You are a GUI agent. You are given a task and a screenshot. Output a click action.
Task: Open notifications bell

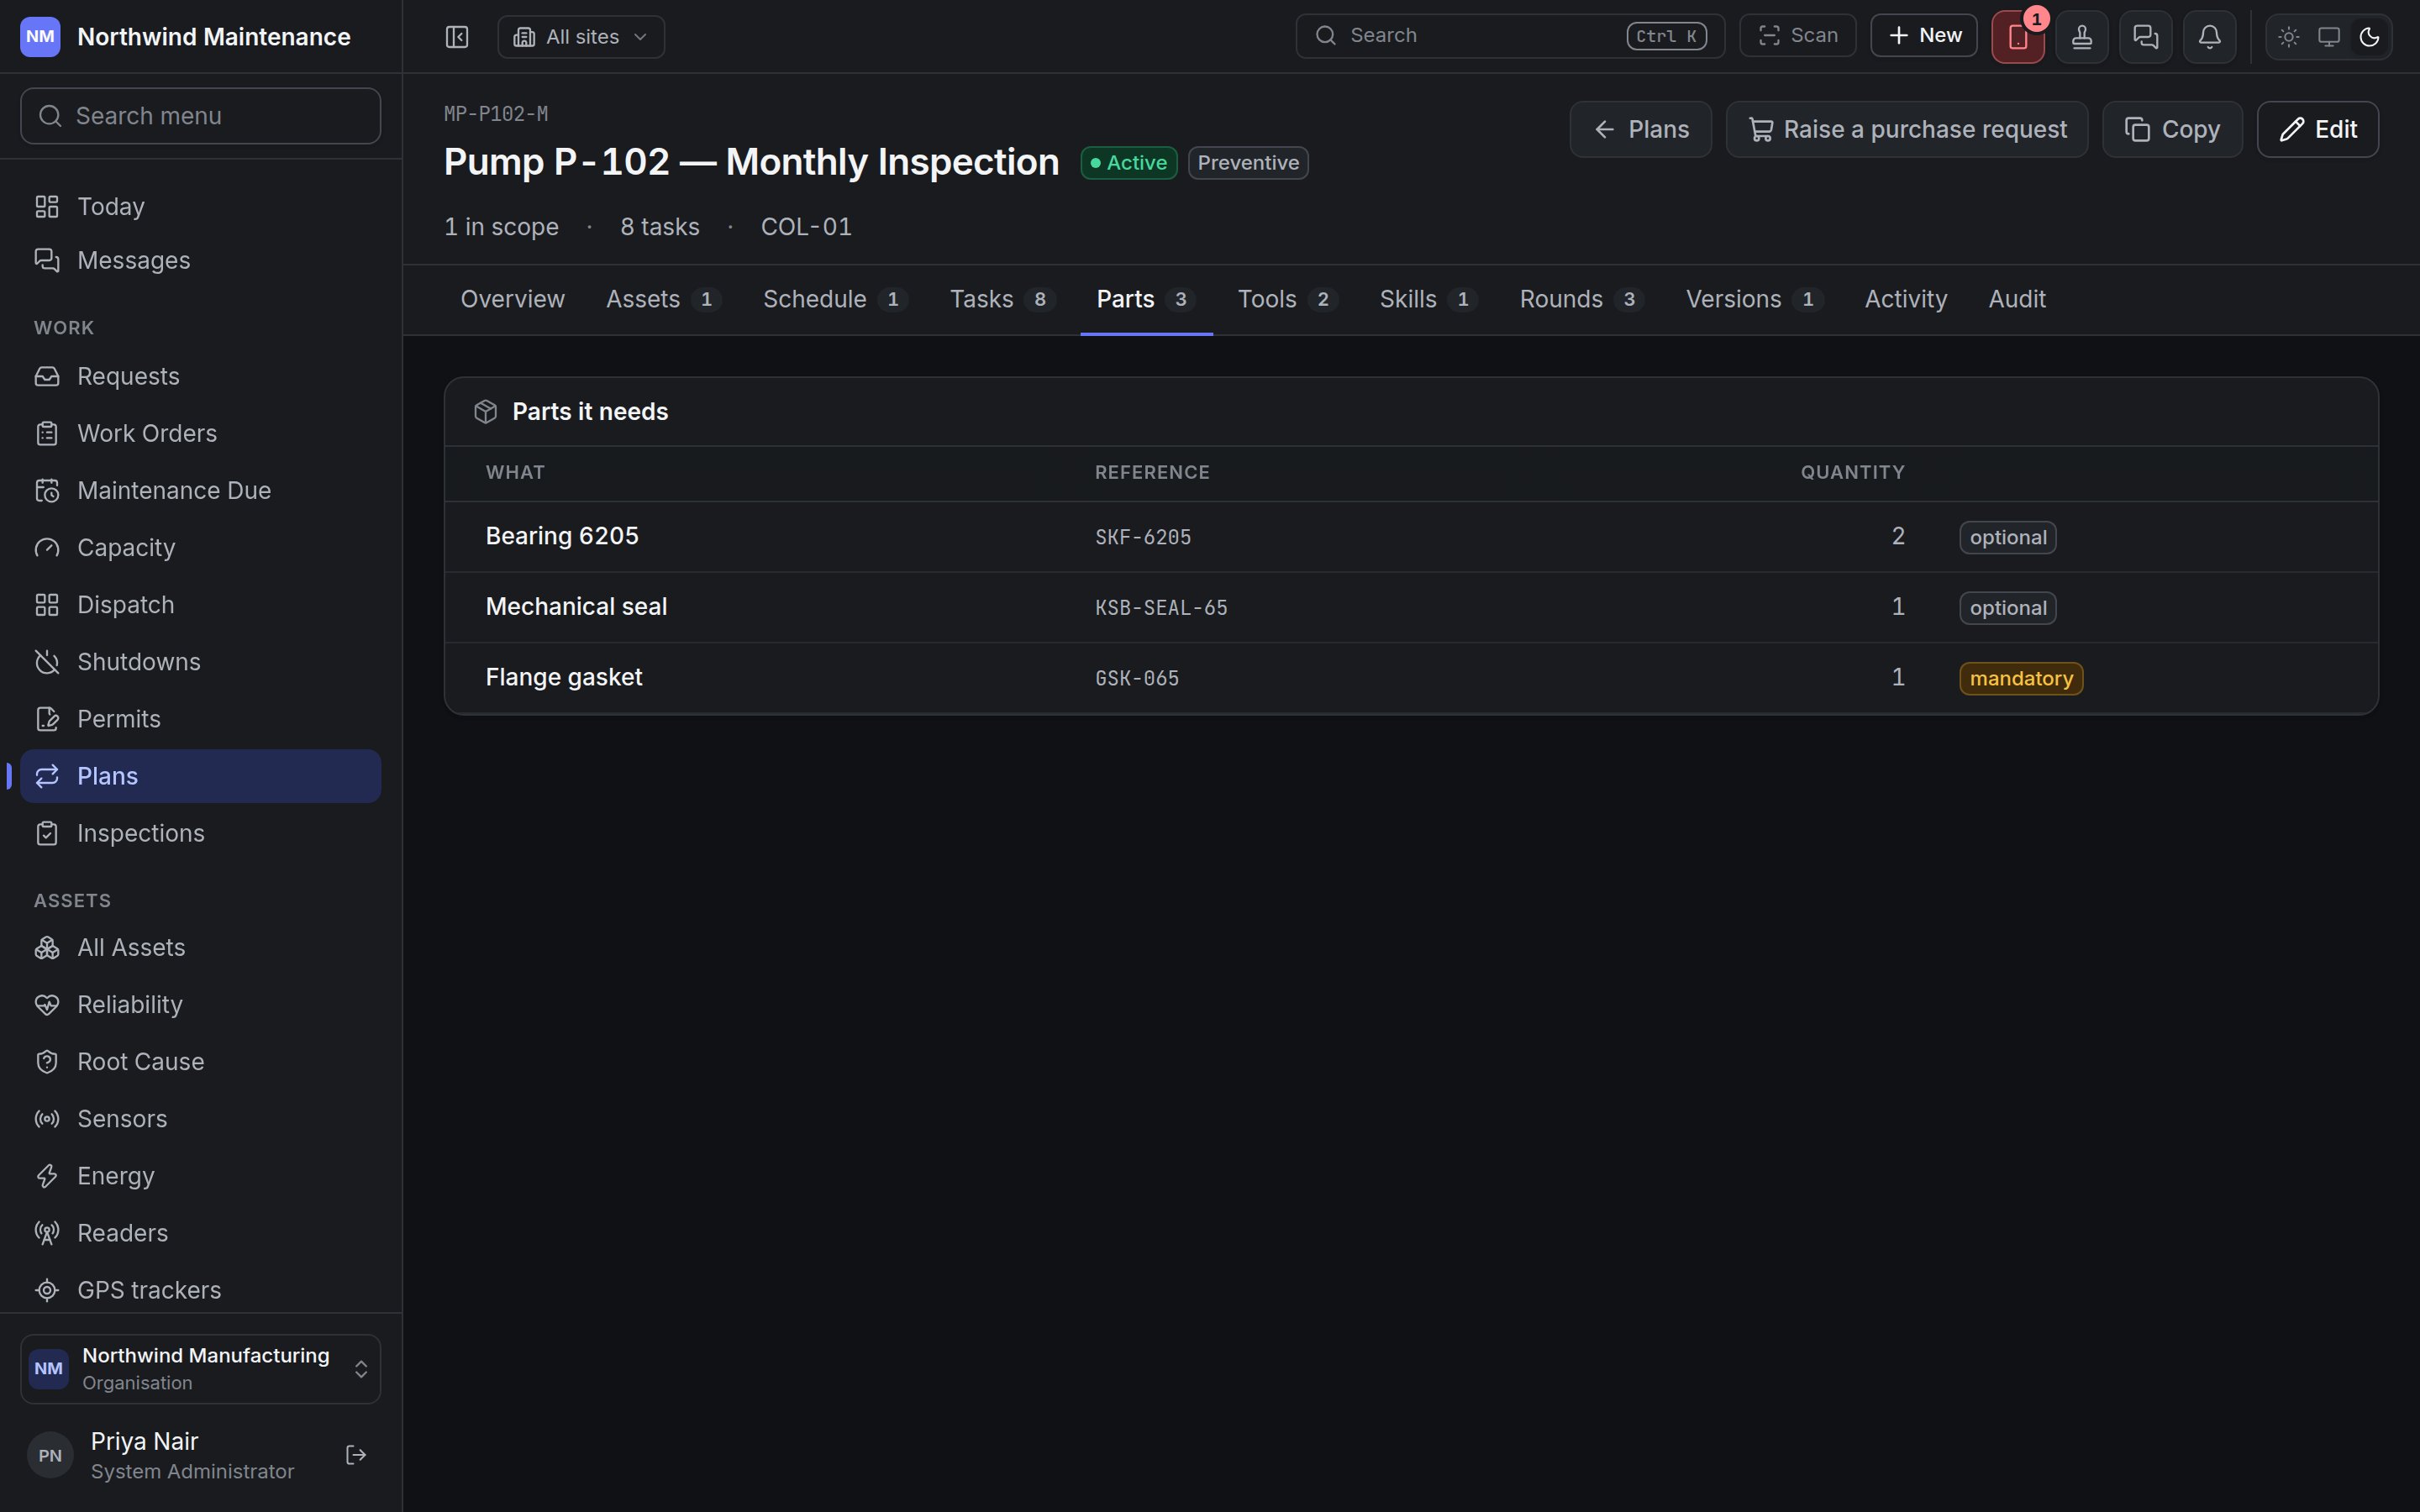pyautogui.click(x=2210, y=37)
